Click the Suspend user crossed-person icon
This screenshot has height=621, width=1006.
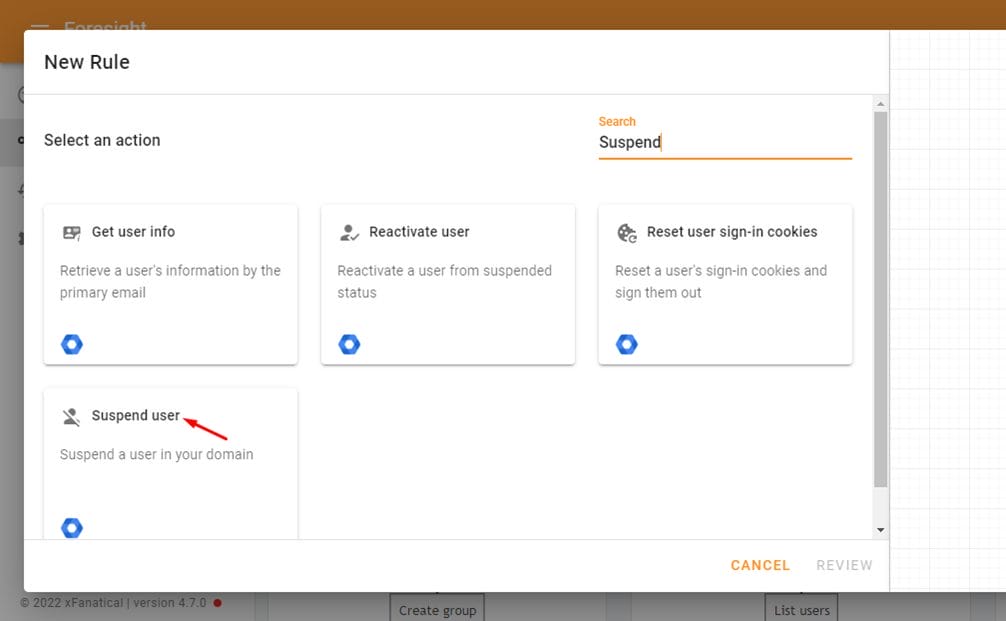click(x=71, y=417)
